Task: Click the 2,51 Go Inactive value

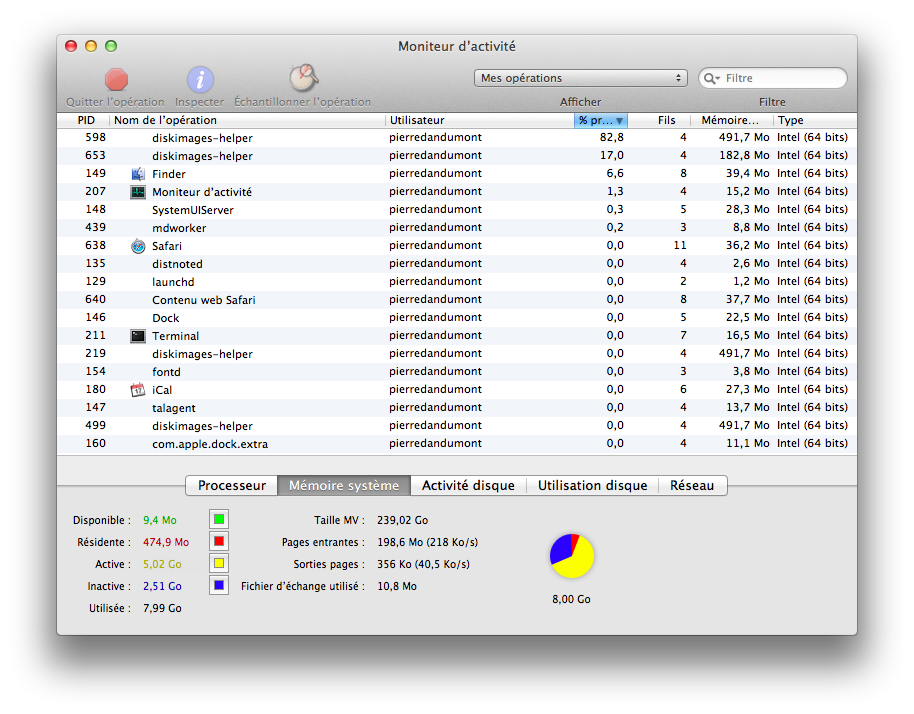Action: [x=162, y=586]
